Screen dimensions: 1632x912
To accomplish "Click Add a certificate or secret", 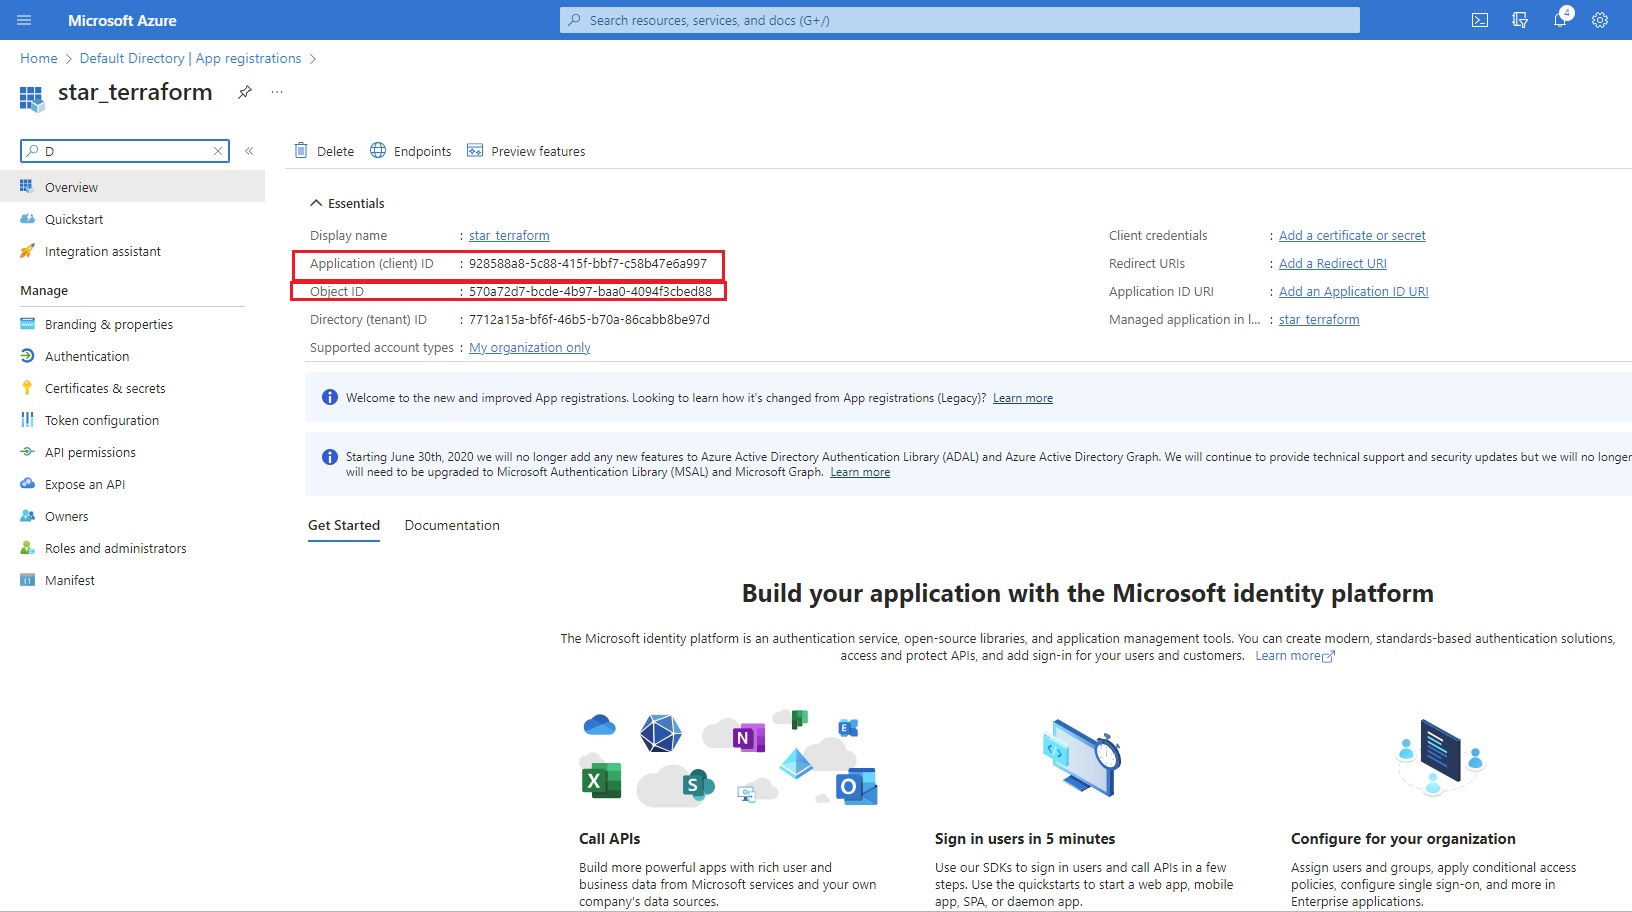I will pos(1352,235).
